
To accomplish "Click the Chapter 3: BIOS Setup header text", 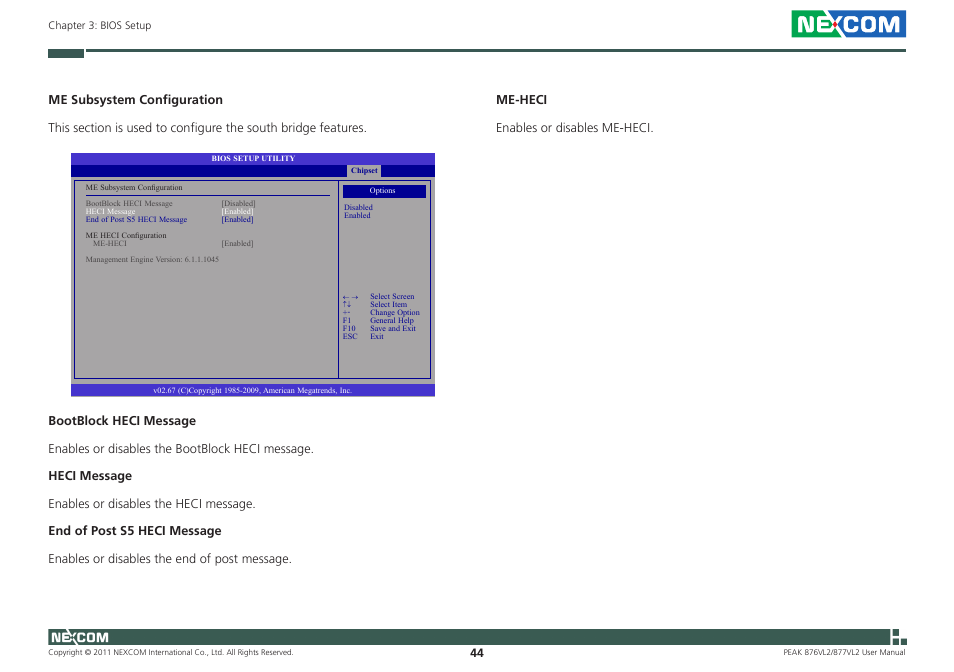I will point(100,26).
